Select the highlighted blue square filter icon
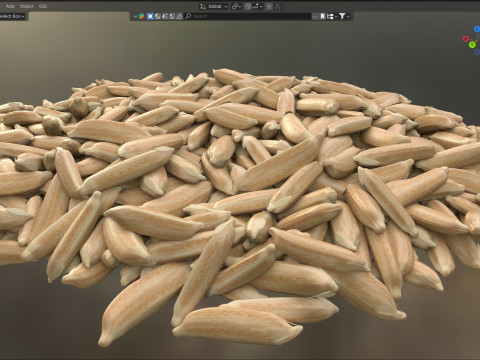 coord(150,16)
